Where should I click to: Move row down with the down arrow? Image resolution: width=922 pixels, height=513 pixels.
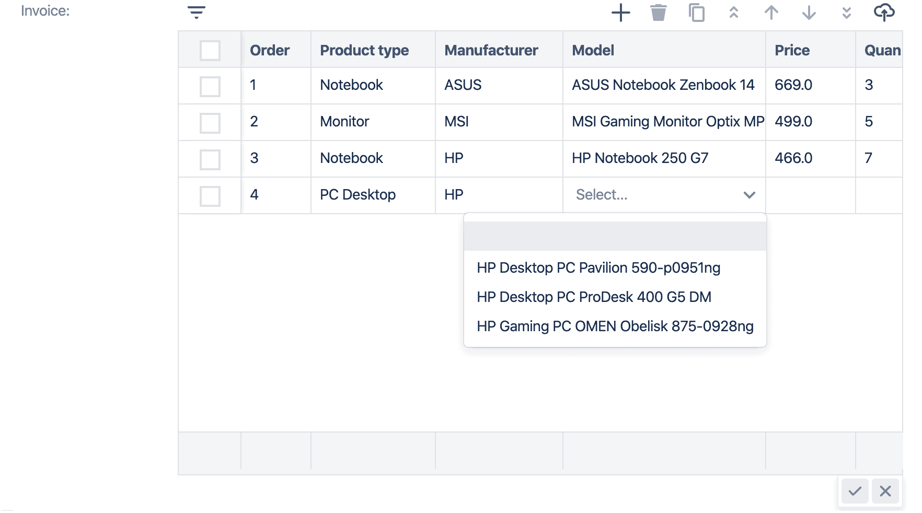pos(809,12)
